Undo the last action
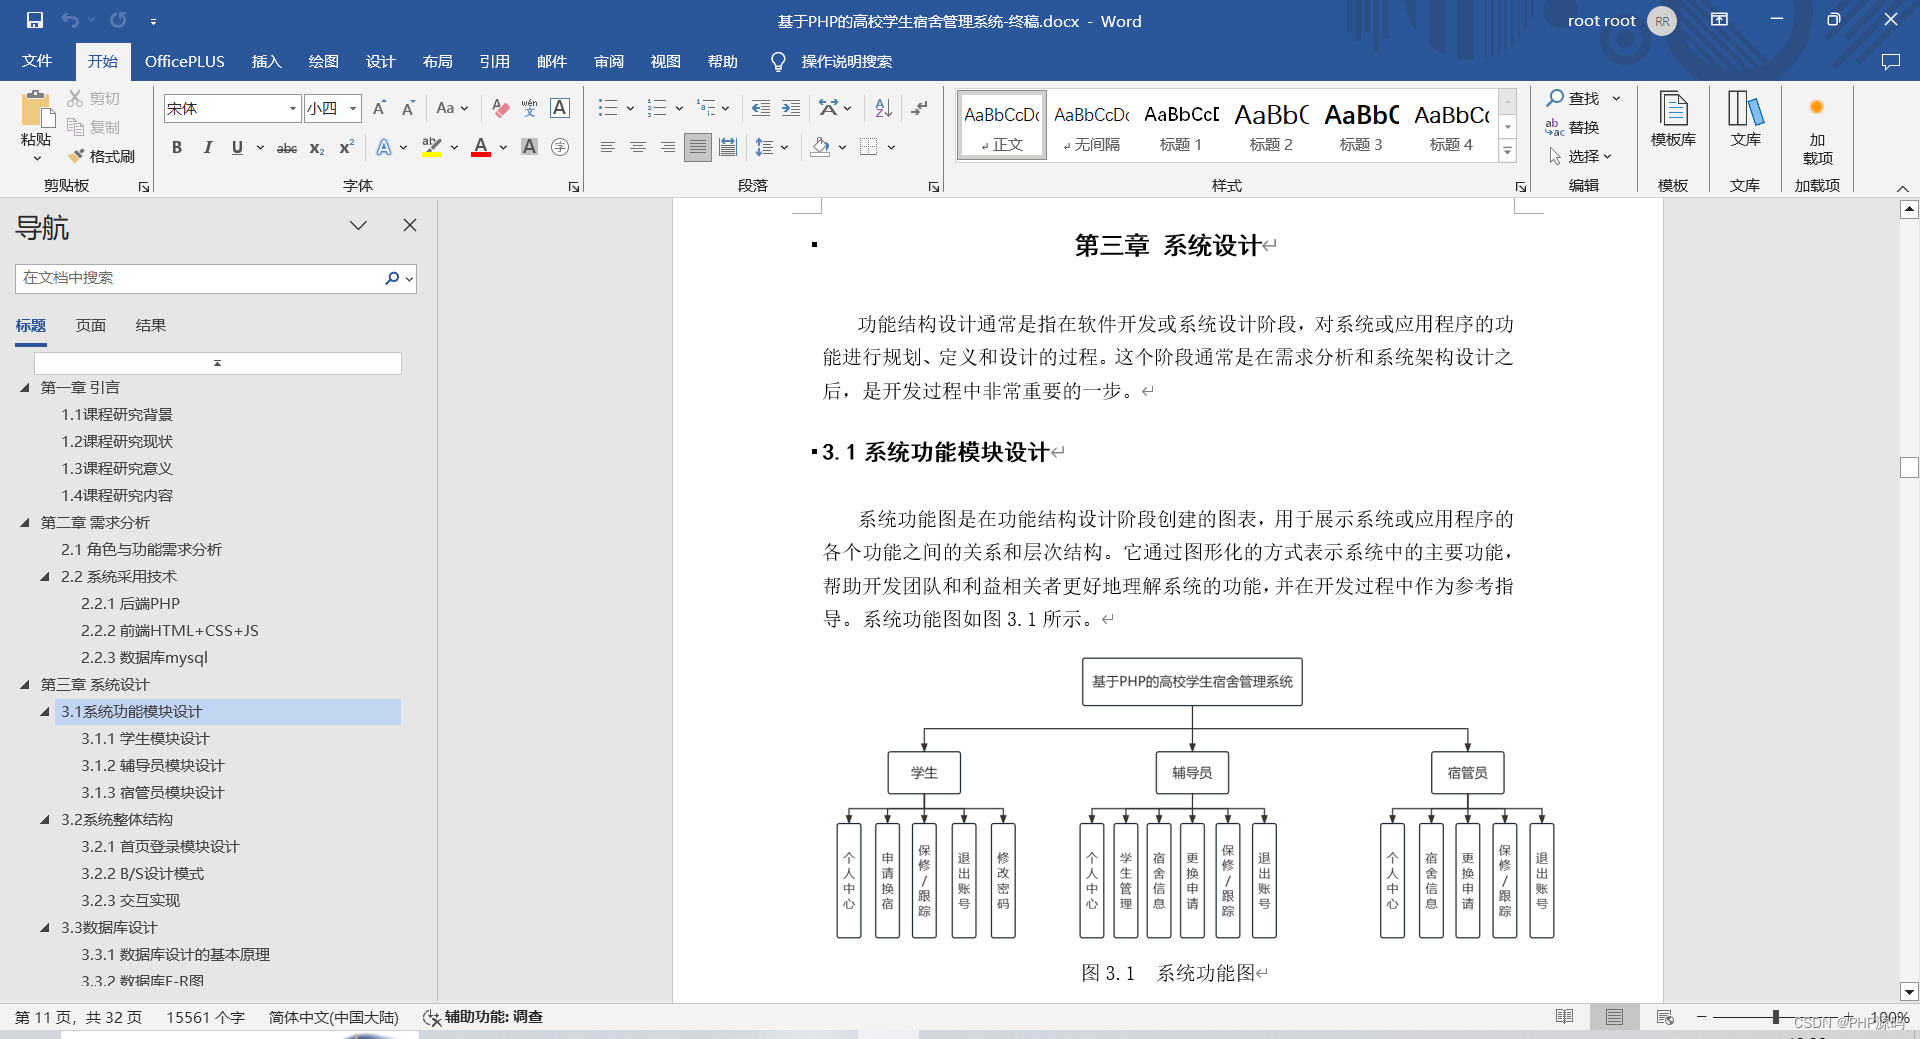This screenshot has width=1920, height=1039. click(70, 20)
